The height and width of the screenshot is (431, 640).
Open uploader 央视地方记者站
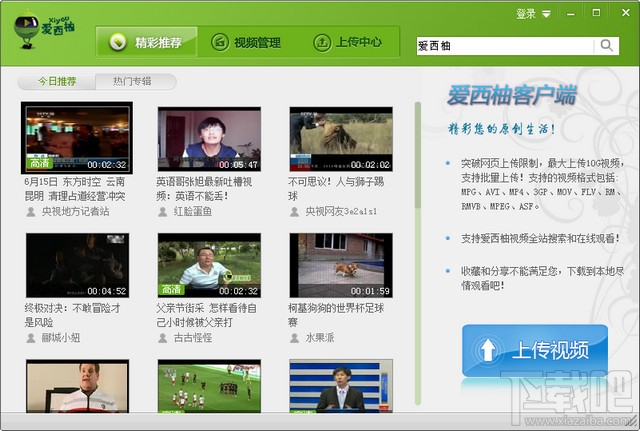[76, 211]
